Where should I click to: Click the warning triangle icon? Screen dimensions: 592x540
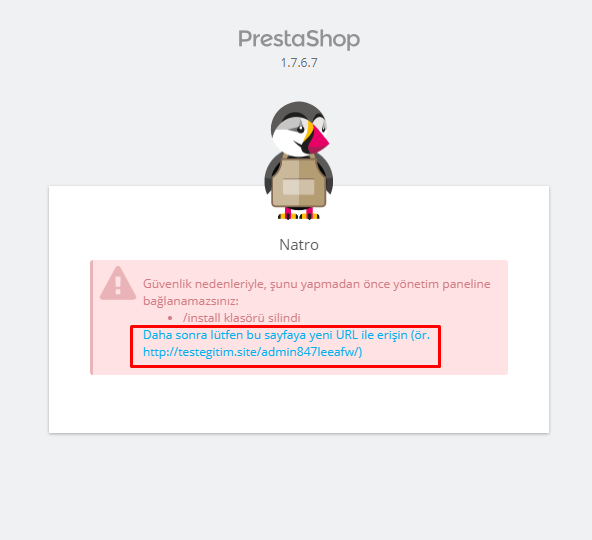tap(118, 283)
